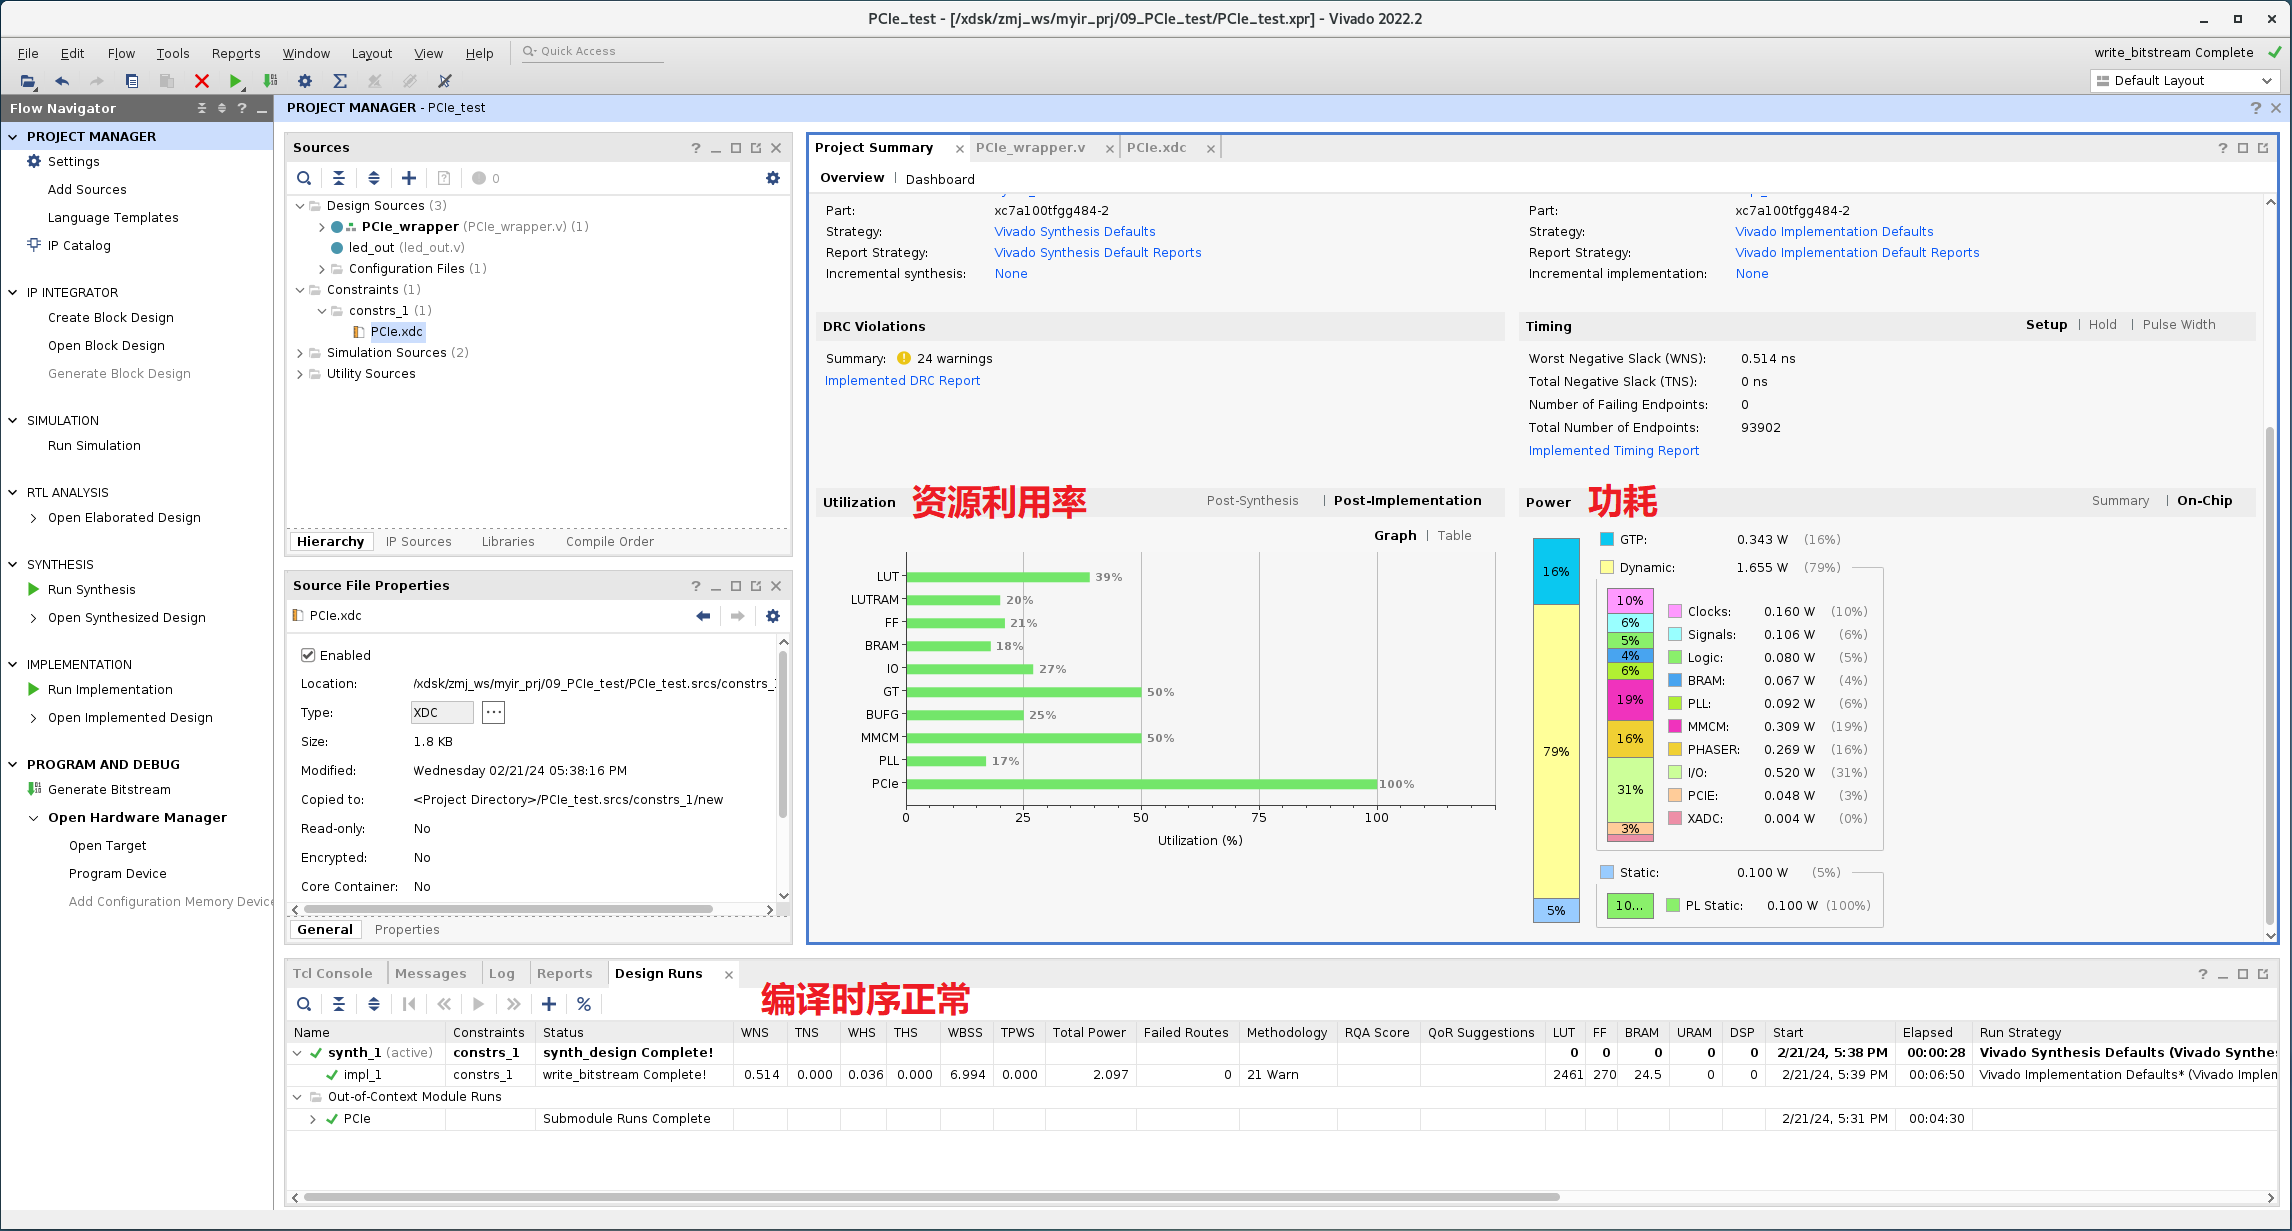Open Settings in Project Manager section
Viewport: 2292px width, 1231px height.
coord(73,161)
